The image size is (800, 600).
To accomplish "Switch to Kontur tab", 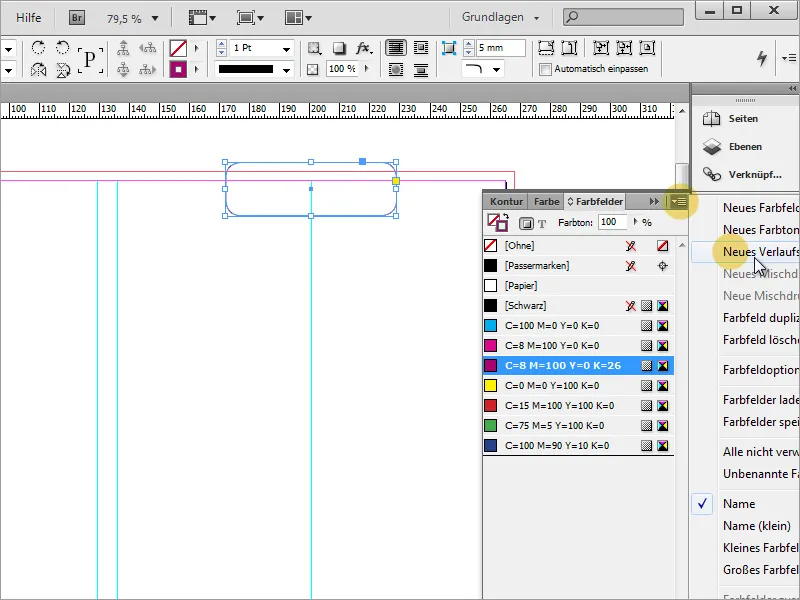I will (506, 202).
